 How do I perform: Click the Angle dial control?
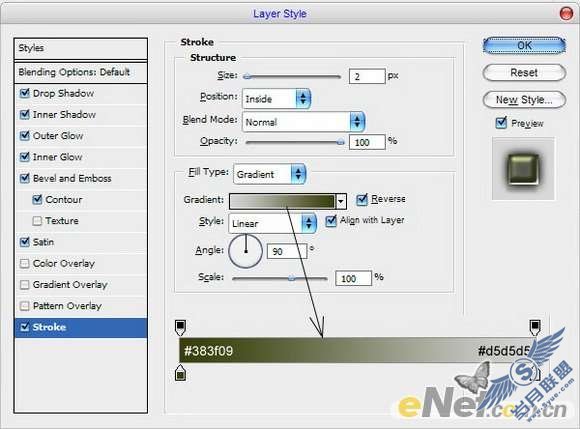pos(246,251)
